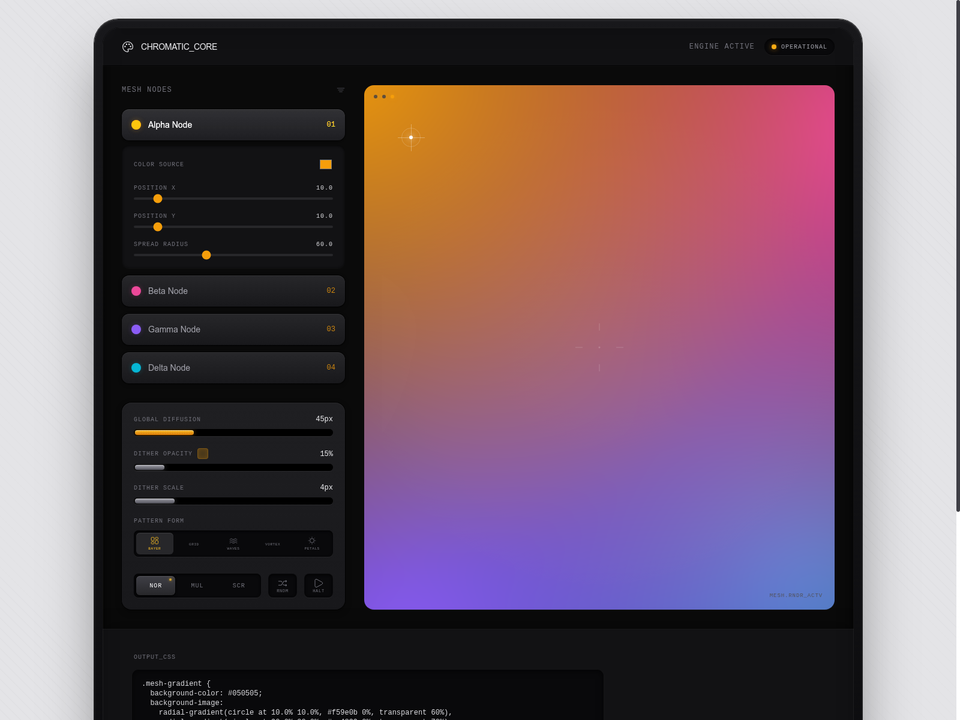Switch blend mode to MUL
Viewport: 960px width, 720px height.
[197, 585]
